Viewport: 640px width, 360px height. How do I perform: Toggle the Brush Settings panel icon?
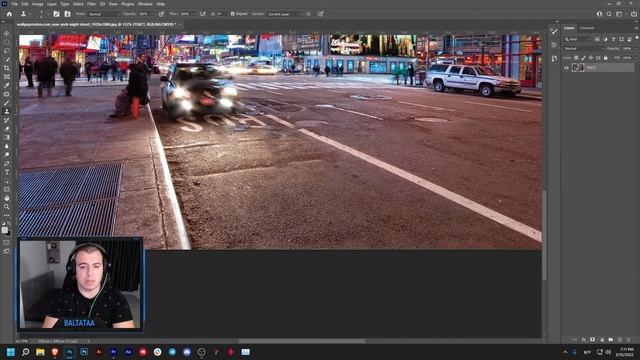tap(56, 14)
